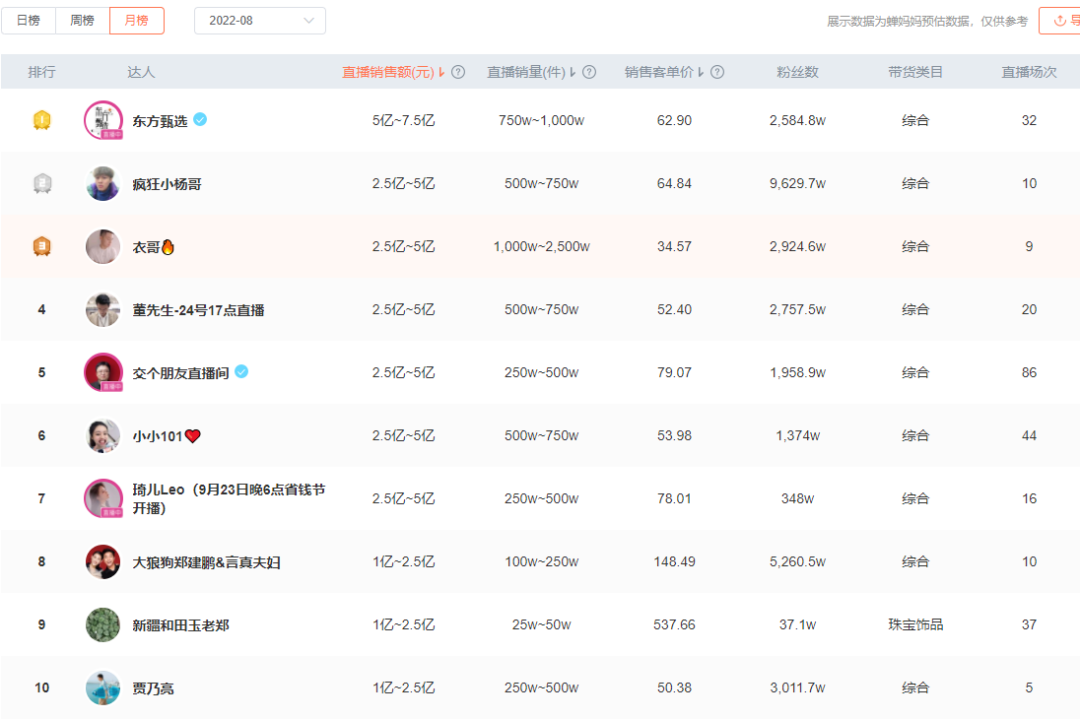Click the 排行 column header
This screenshot has height=719, width=1080.
[41, 72]
